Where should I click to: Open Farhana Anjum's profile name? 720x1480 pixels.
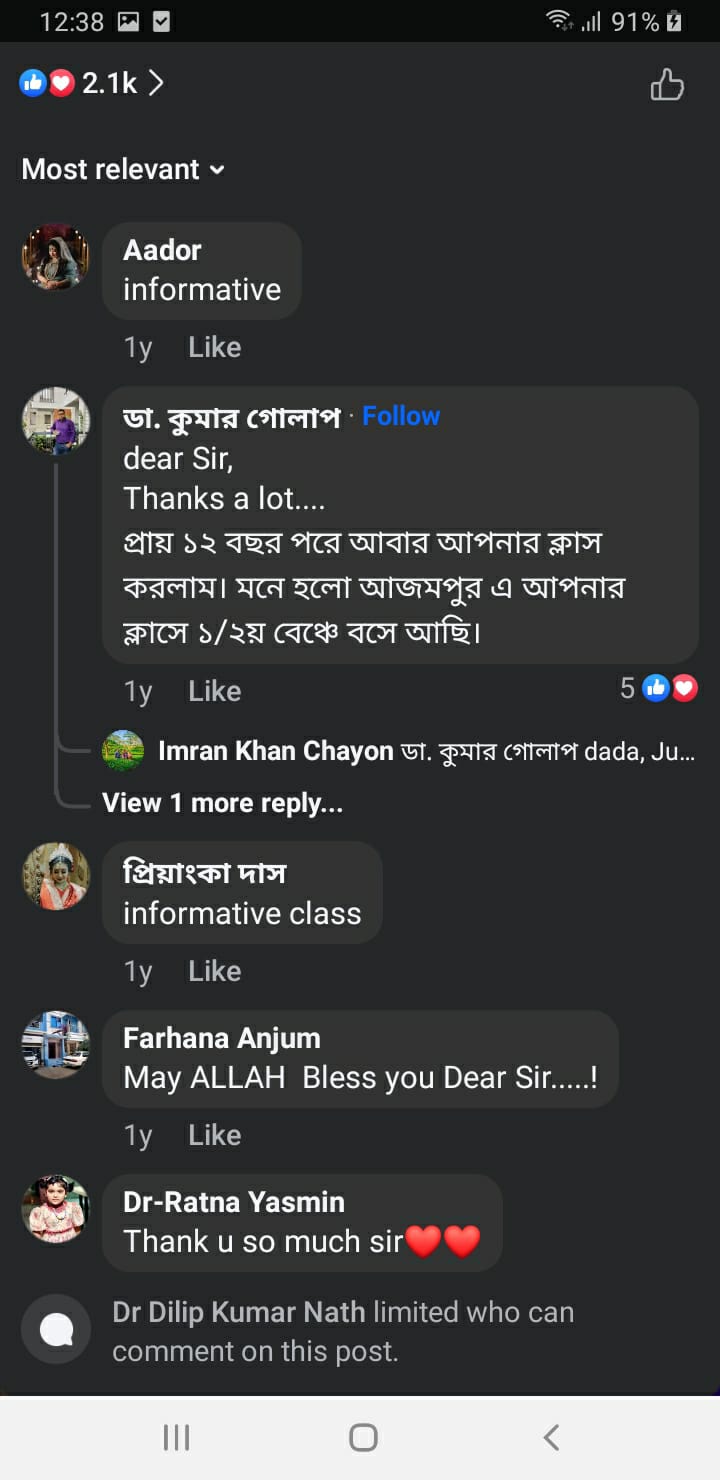pos(221,1038)
